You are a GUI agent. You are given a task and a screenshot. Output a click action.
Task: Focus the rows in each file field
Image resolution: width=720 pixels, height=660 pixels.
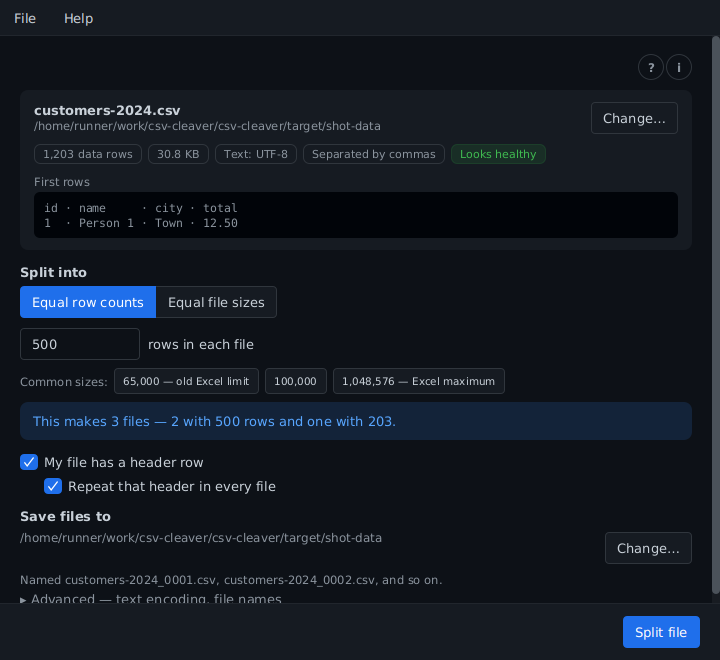(x=80, y=344)
